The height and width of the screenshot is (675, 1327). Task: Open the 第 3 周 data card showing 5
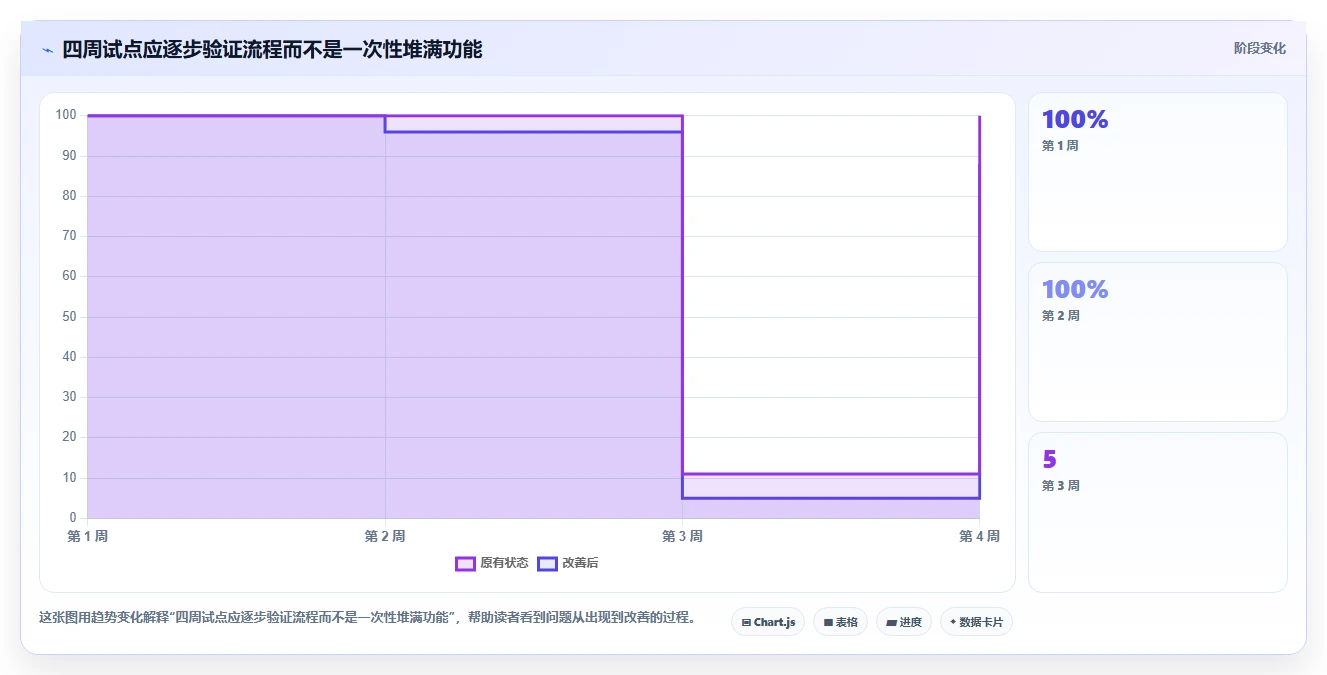(1158, 512)
